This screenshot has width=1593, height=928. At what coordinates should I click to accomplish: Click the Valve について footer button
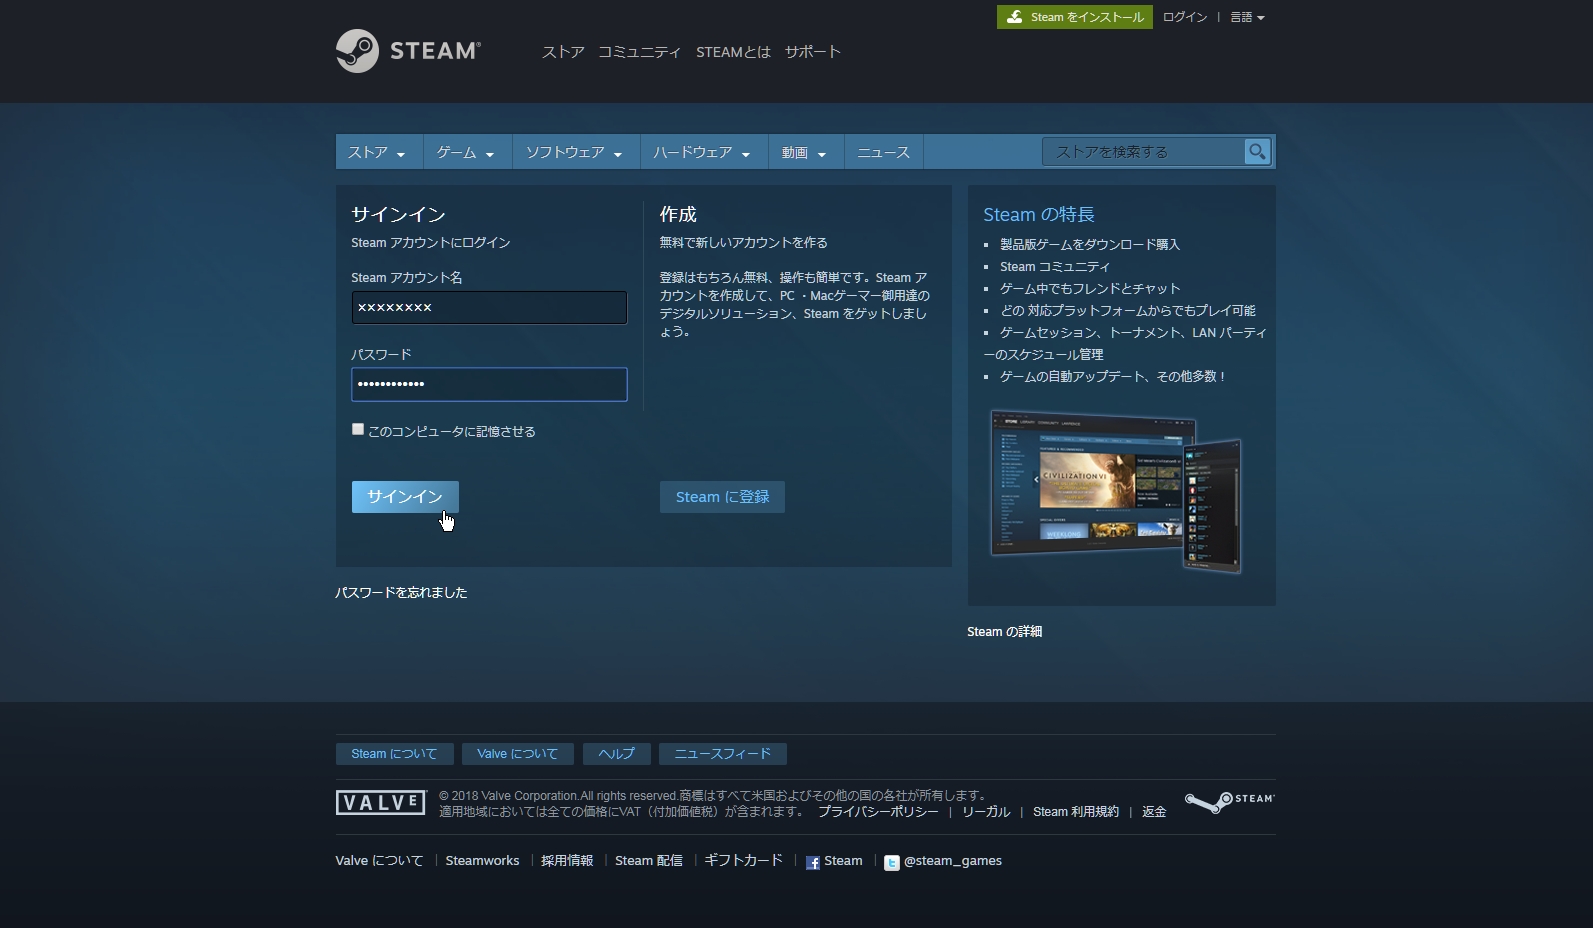click(518, 754)
